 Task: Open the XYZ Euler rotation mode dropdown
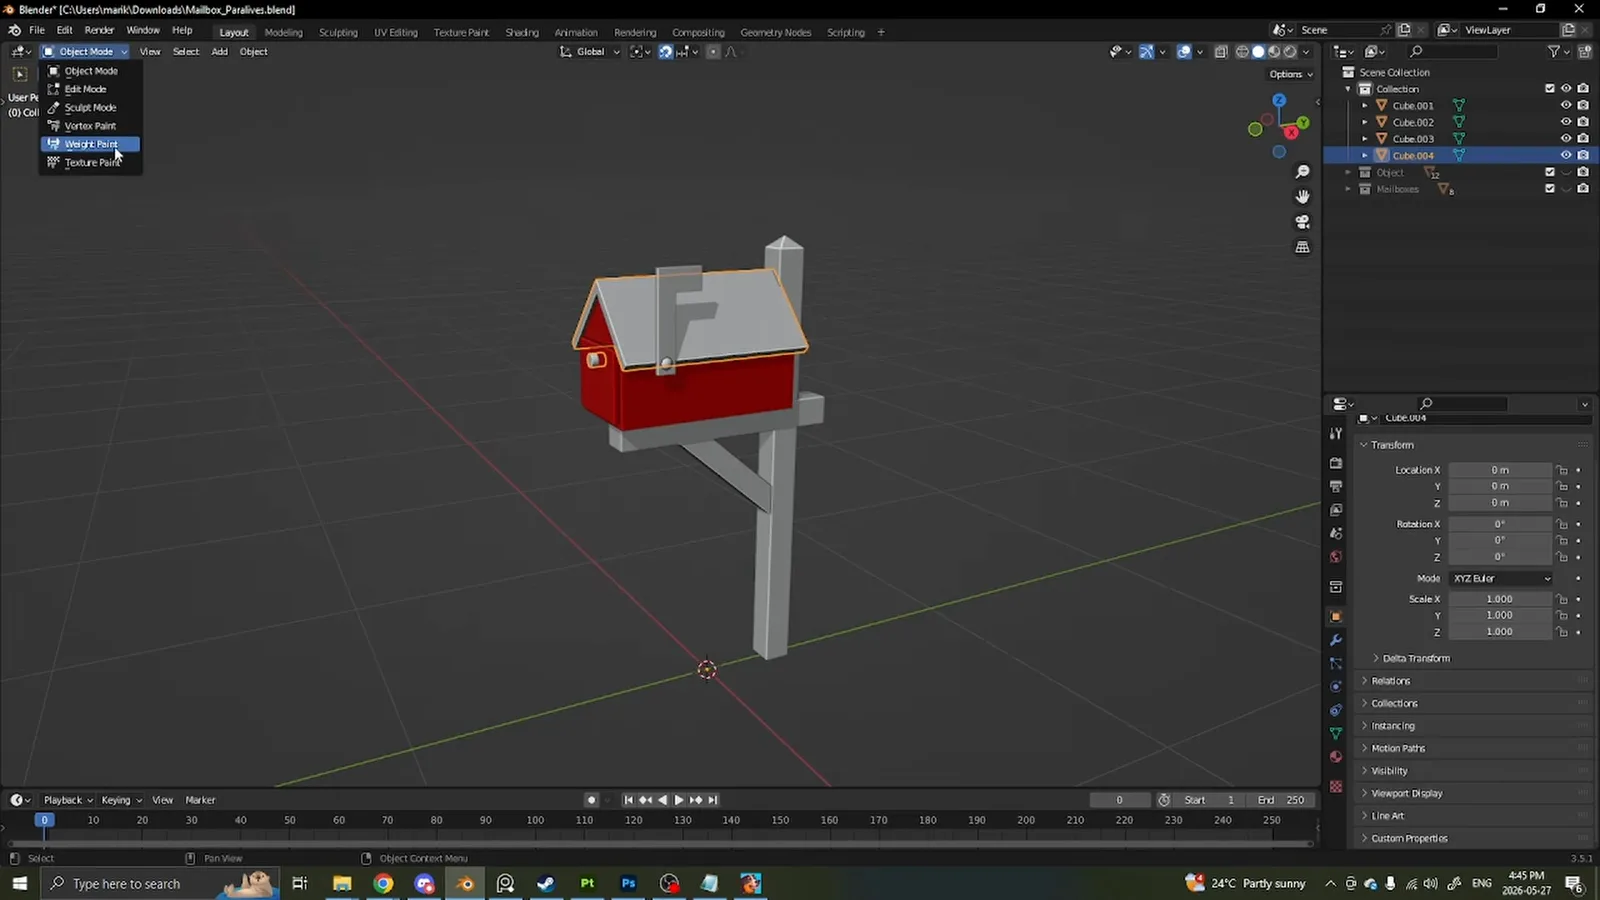pos(1502,578)
